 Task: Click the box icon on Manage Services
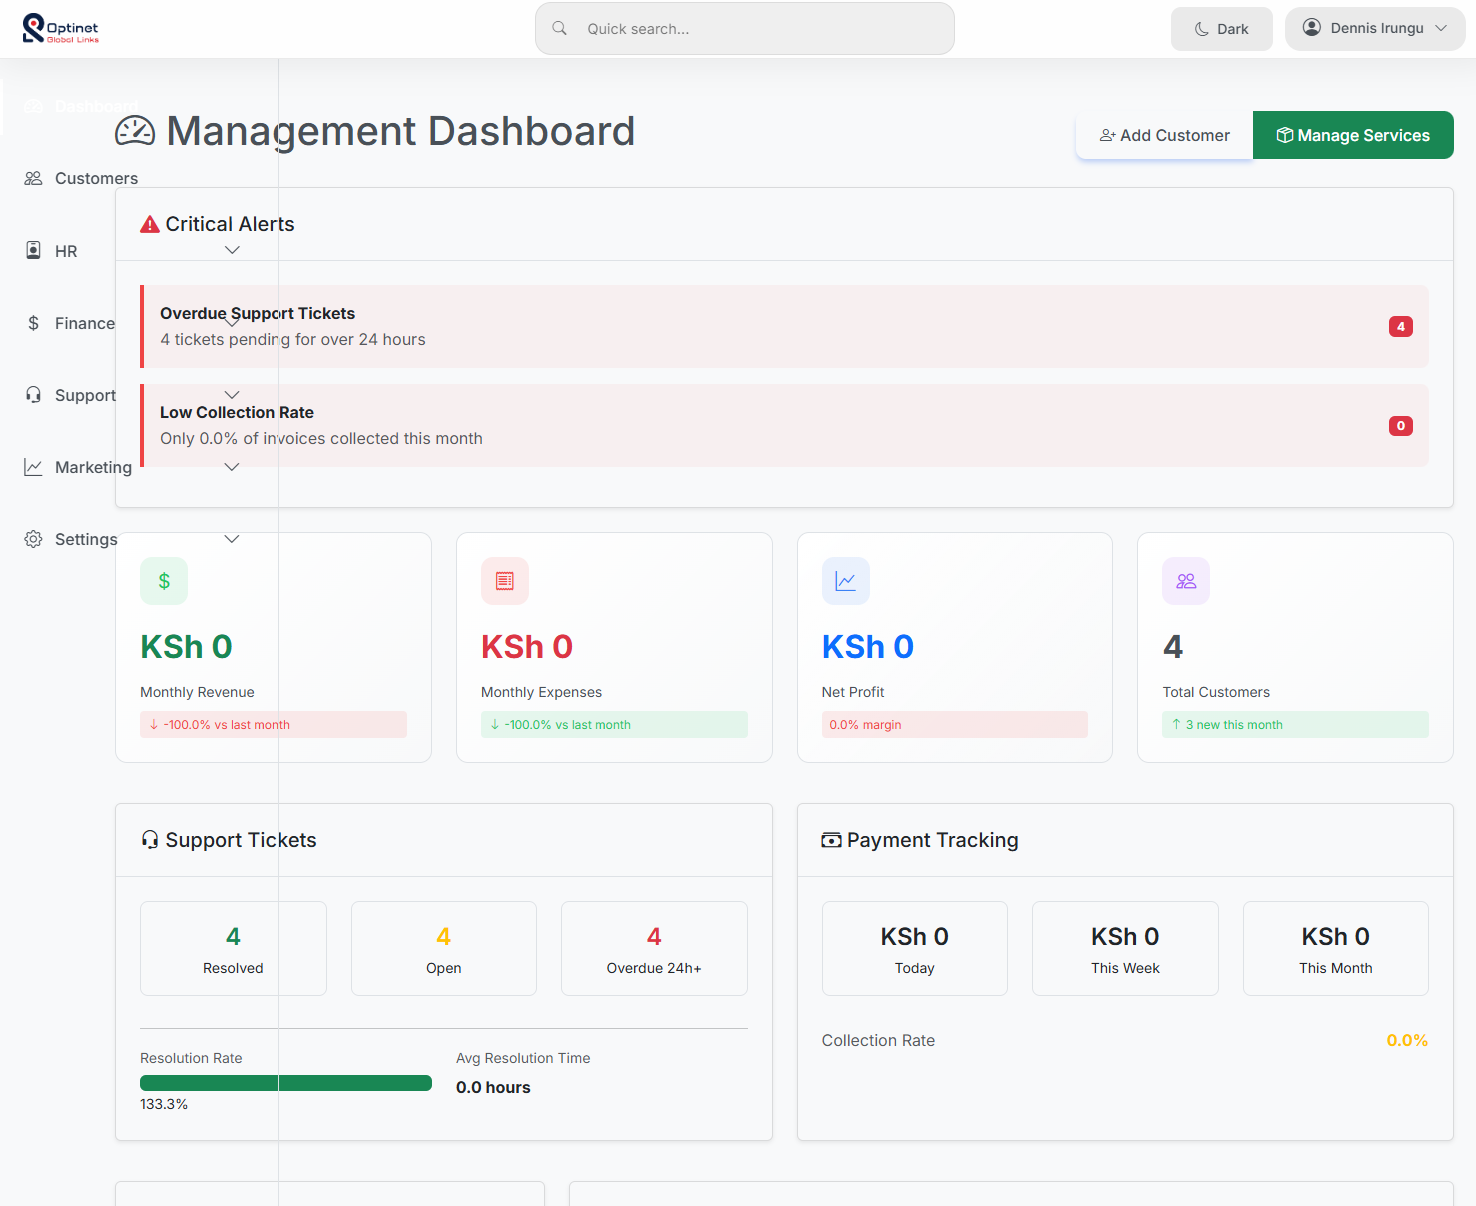click(x=1285, y=135)
